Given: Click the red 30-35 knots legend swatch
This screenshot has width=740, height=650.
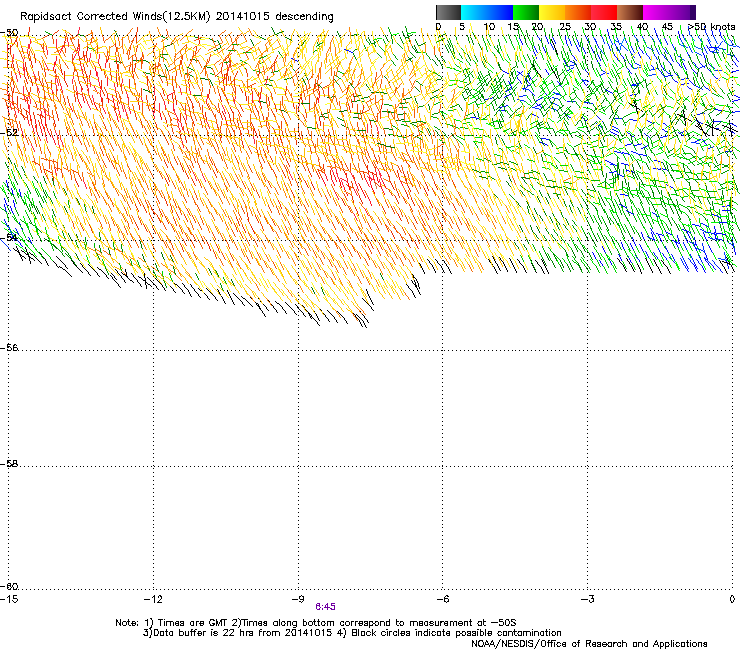Looking at the screenshot, I should pyautogui.click(x=604, y=12).
